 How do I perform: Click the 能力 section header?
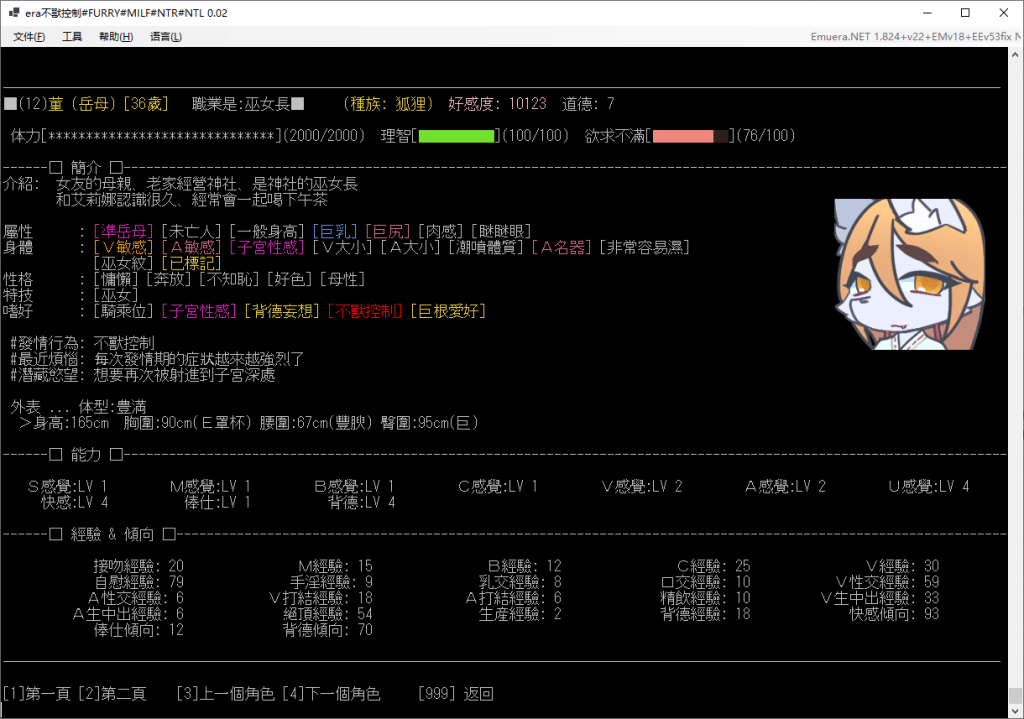(86, 455)
